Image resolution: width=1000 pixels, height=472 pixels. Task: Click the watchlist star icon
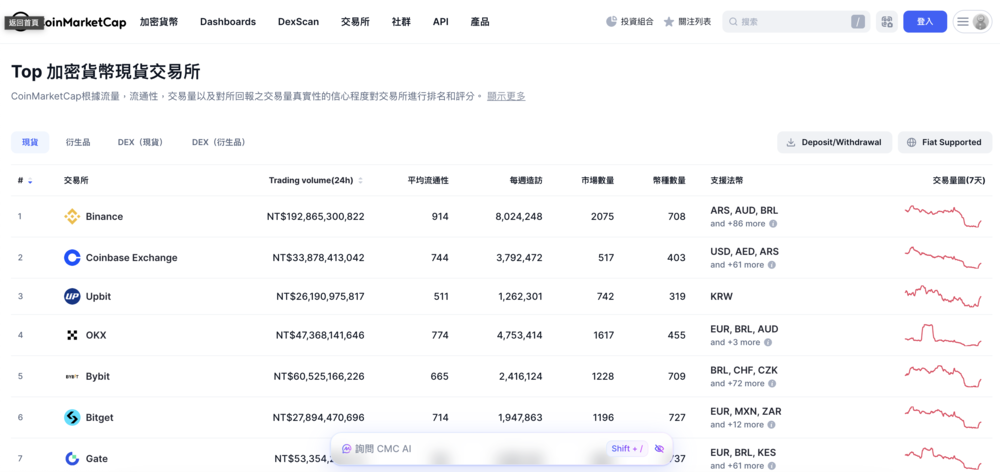(x=668, y=22)
